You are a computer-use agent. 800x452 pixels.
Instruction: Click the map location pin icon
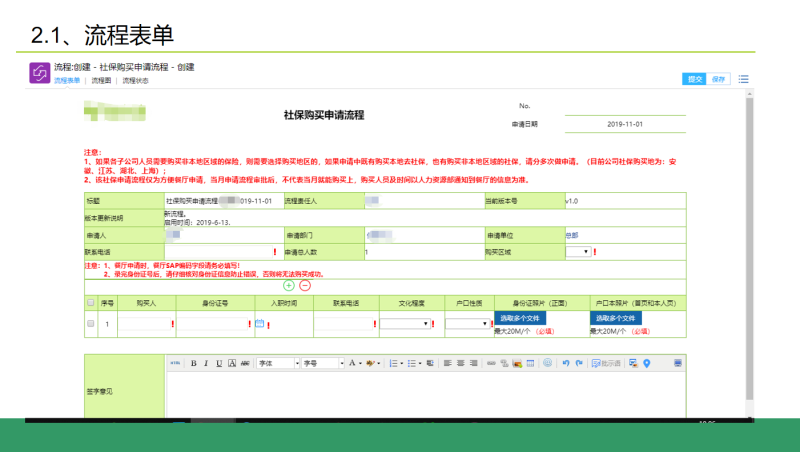pyautogui.click(x=647, y=363)
